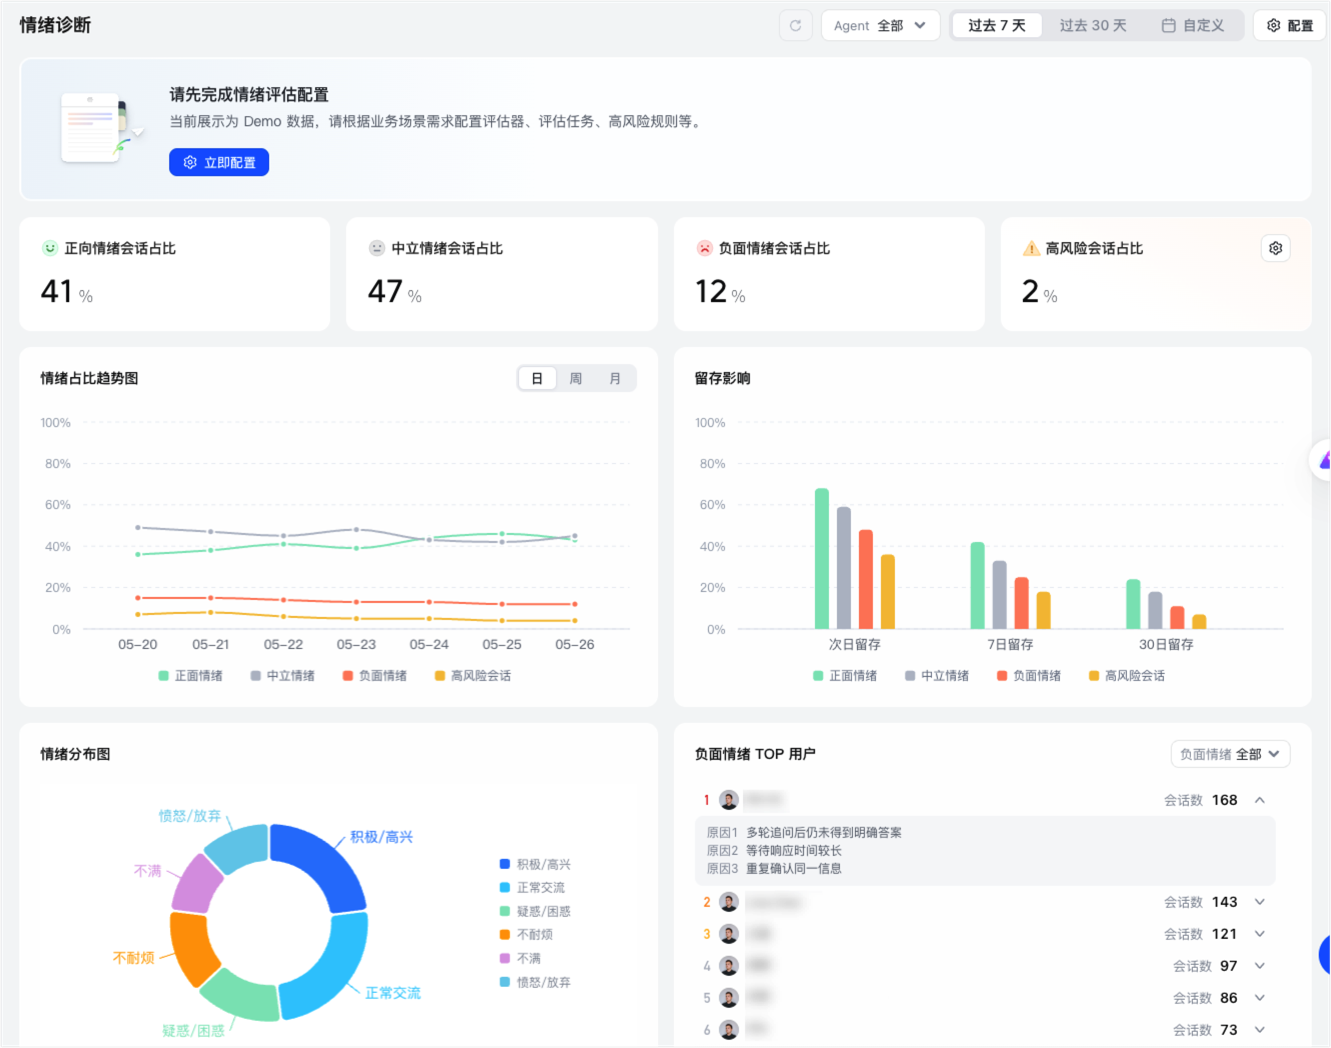Click 不耐烦 legend swatch in distribution chart
Screen dimensions: 1331x1048
505,935
